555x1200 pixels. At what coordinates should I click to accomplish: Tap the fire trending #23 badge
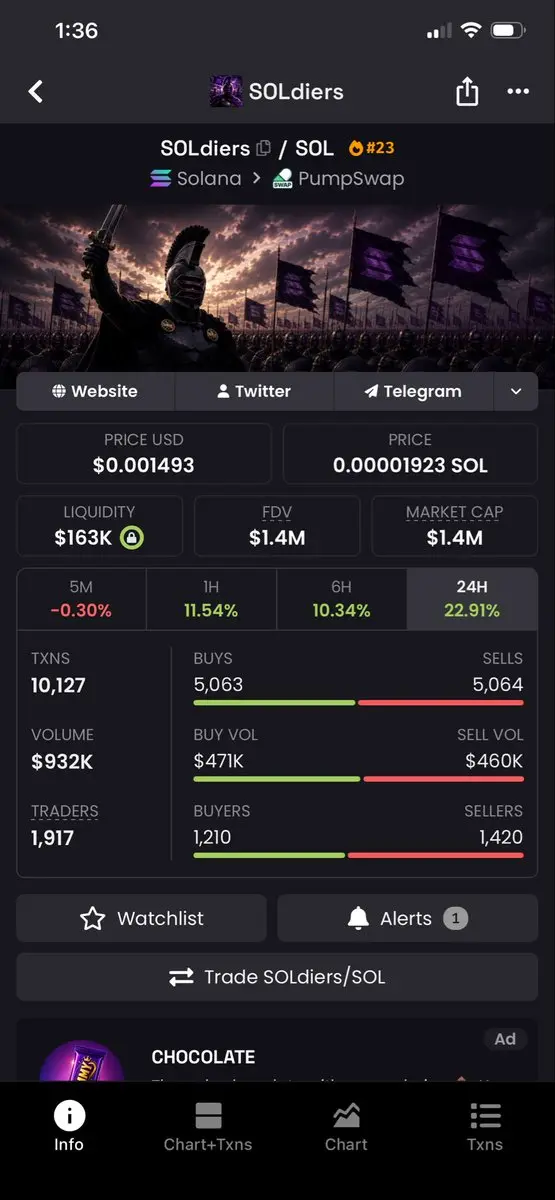pyautogui.click(x=371, y=148)
